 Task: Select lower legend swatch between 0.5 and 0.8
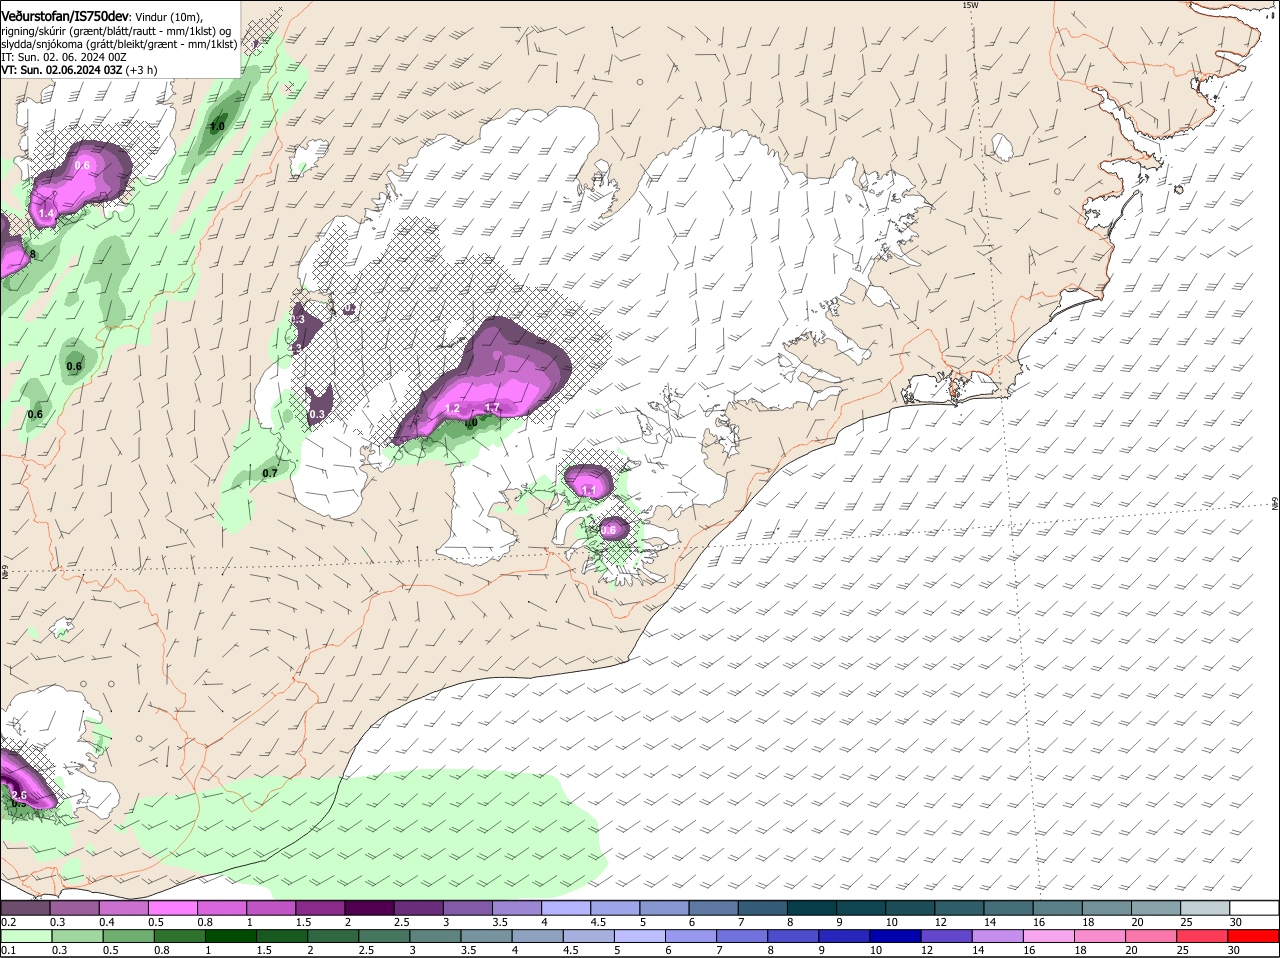(128, 936)
